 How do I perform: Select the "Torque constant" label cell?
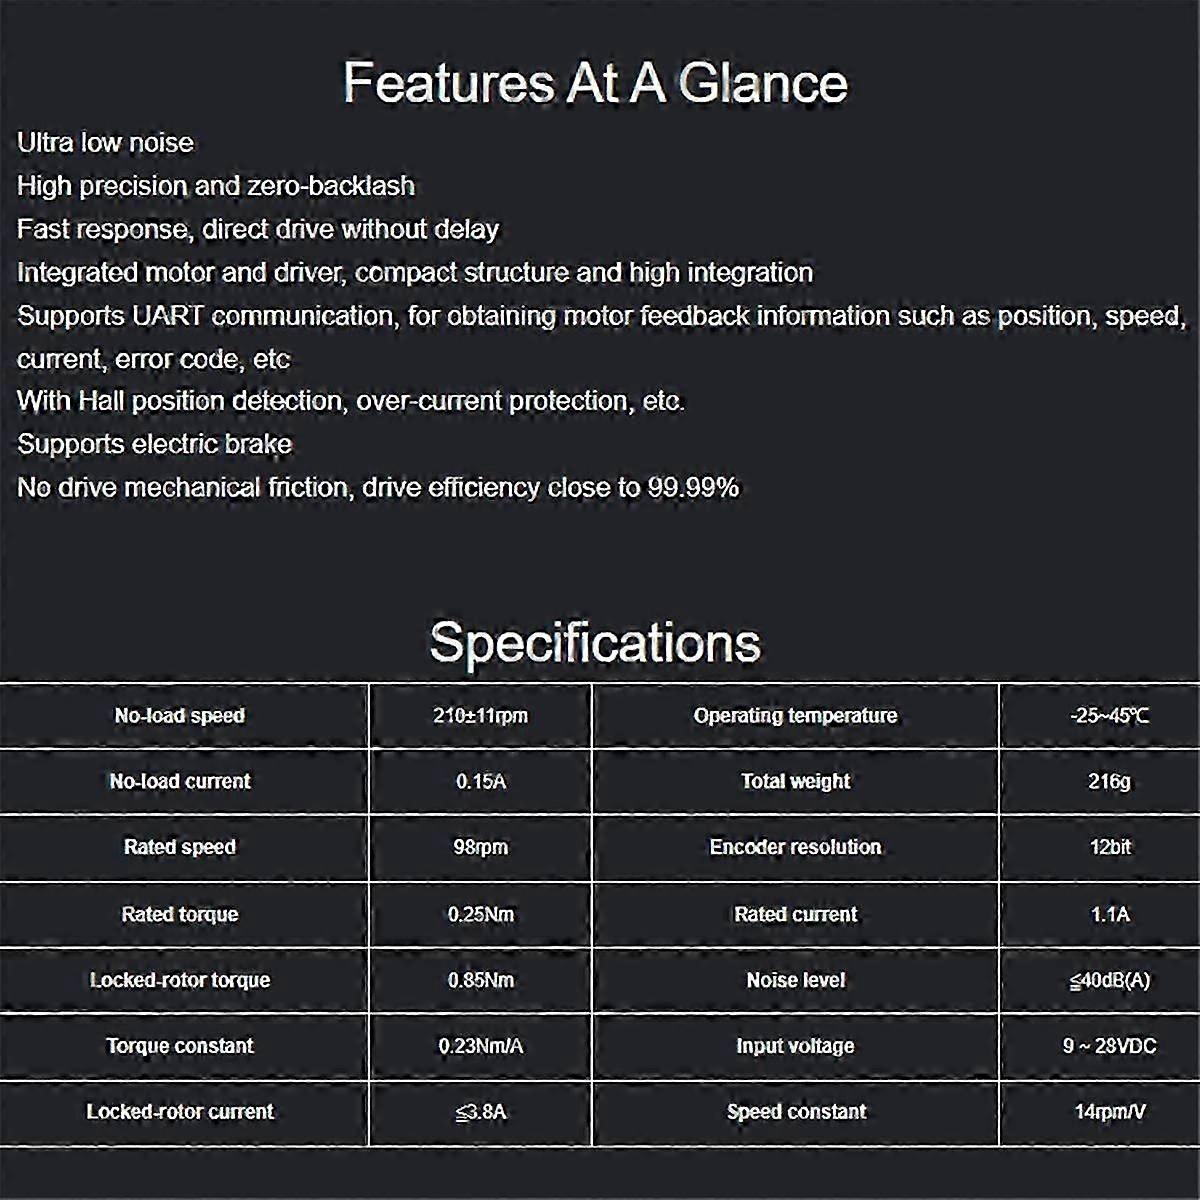click(180, 1046)
